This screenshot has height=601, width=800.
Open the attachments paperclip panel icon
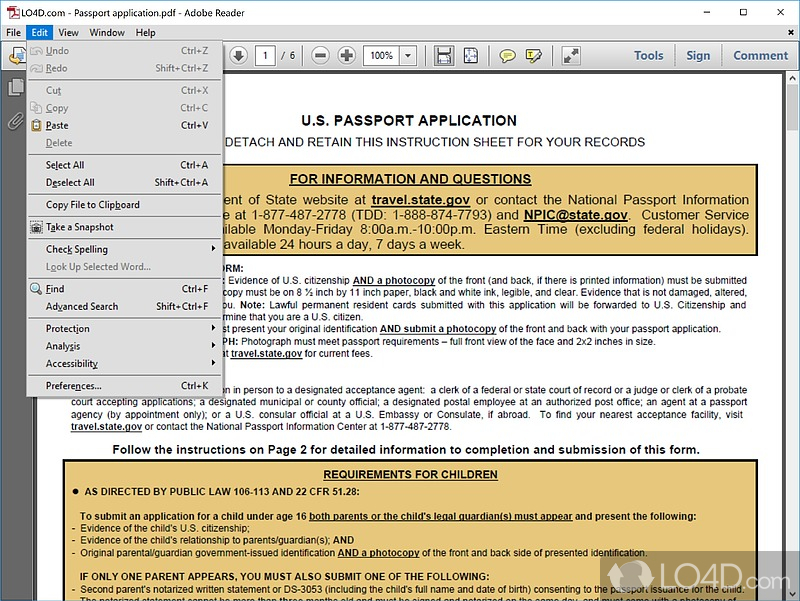tap(16, 121)
